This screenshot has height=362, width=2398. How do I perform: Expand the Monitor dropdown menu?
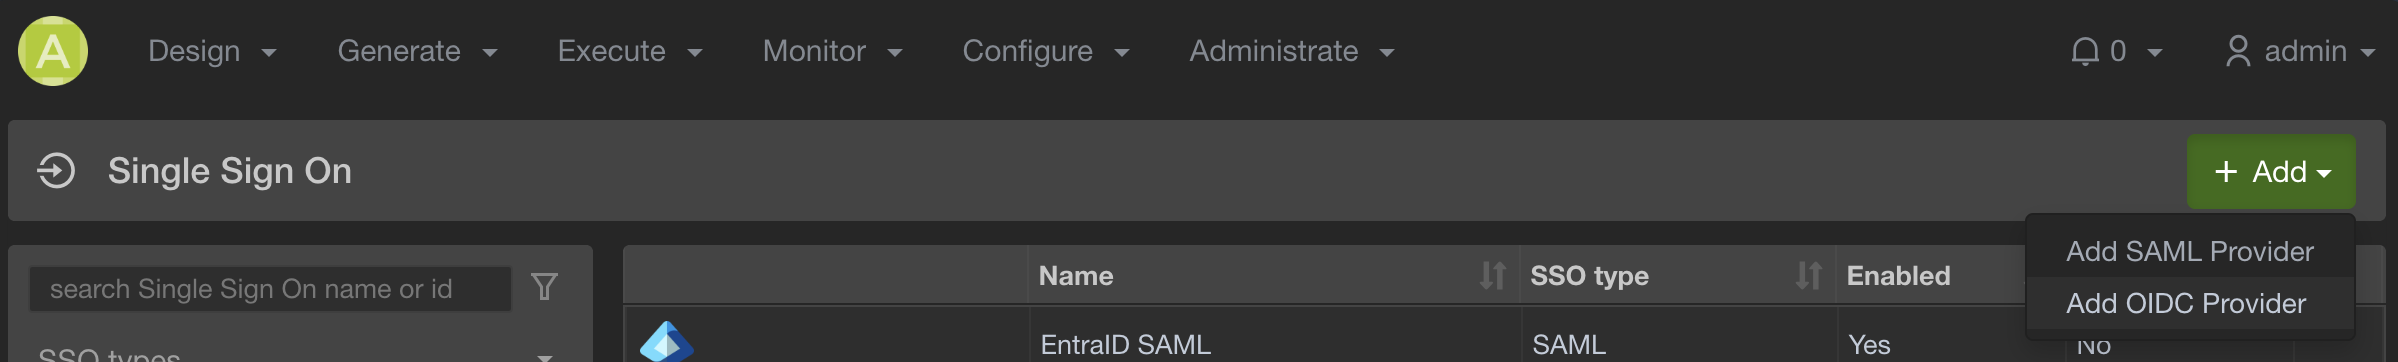(833, 51)
